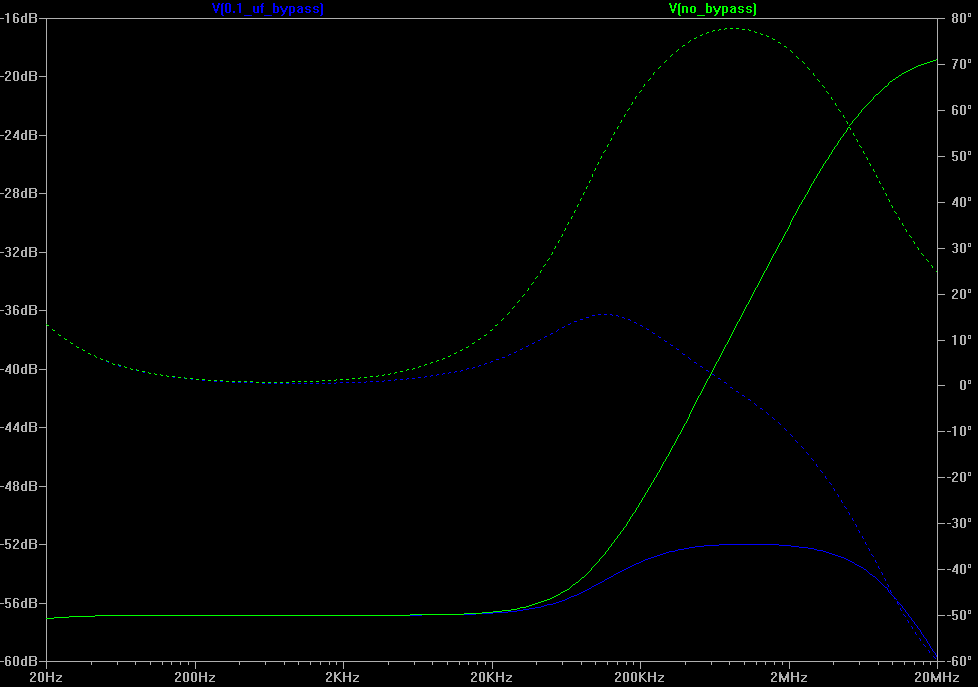This screenshot has height=687, width=978.
Task: Click the peak of the blue dotted phase curve
Action: (604, 314)
